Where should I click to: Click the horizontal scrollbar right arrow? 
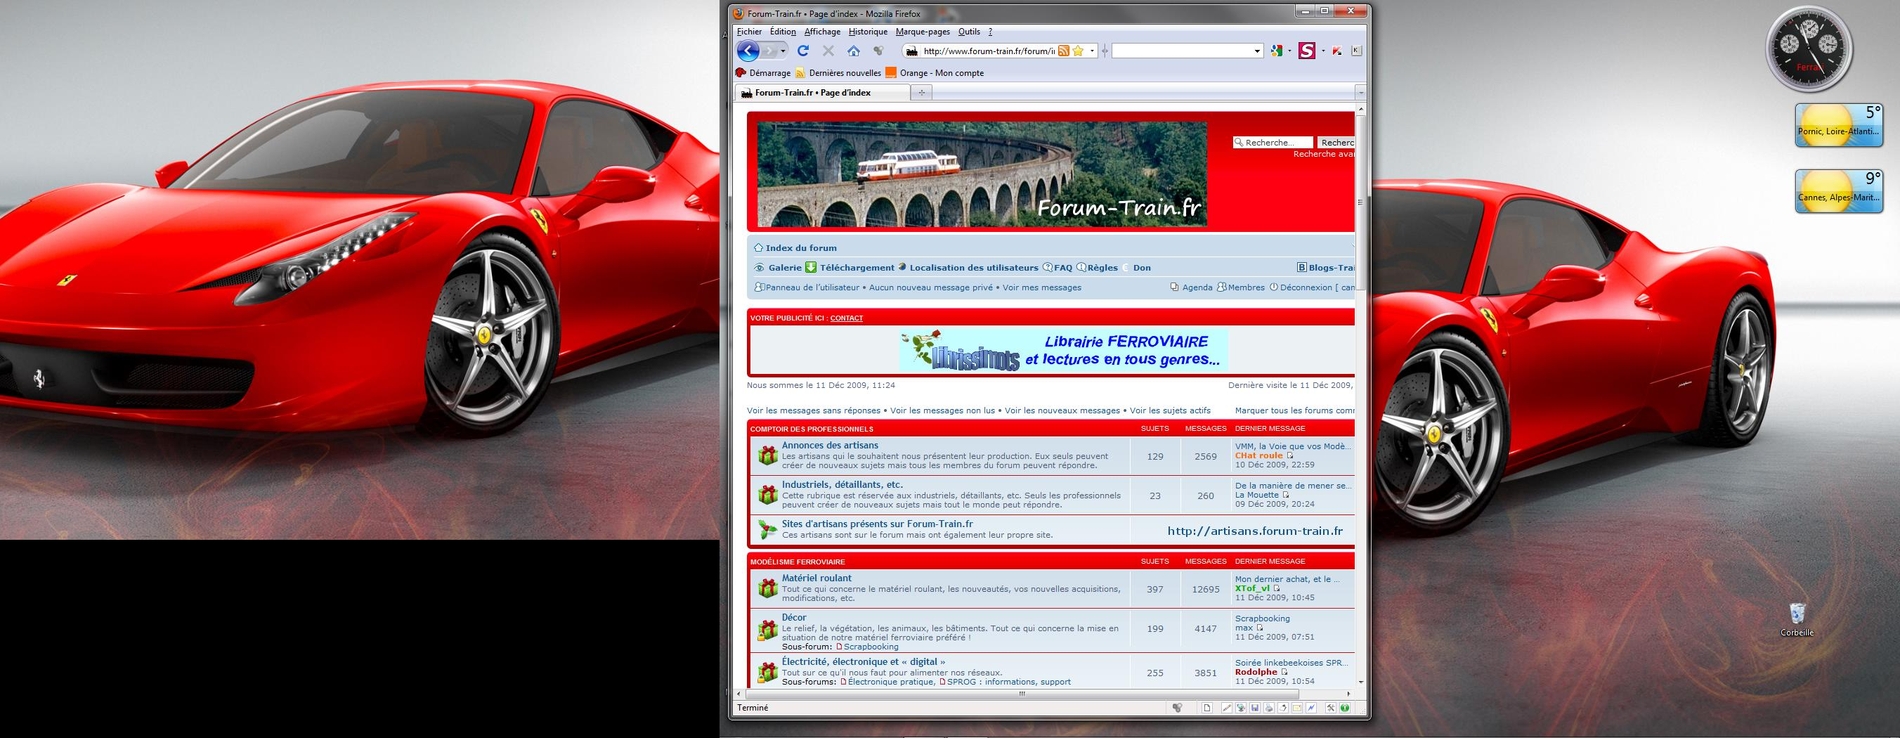pyautogui.click(x=1348, y=693)
